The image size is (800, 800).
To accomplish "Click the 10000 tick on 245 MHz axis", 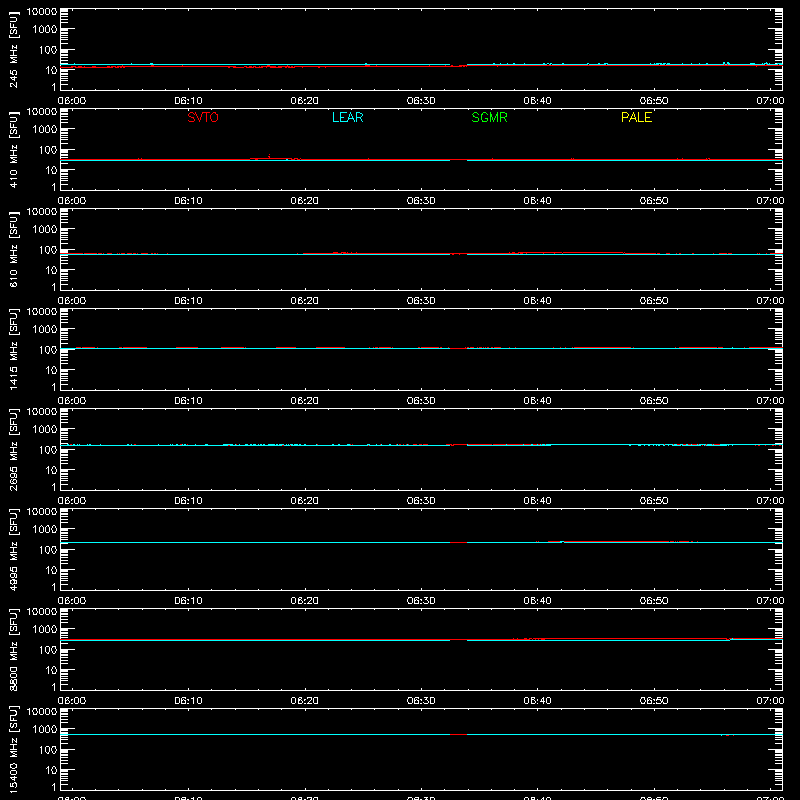I will point(42,12).
